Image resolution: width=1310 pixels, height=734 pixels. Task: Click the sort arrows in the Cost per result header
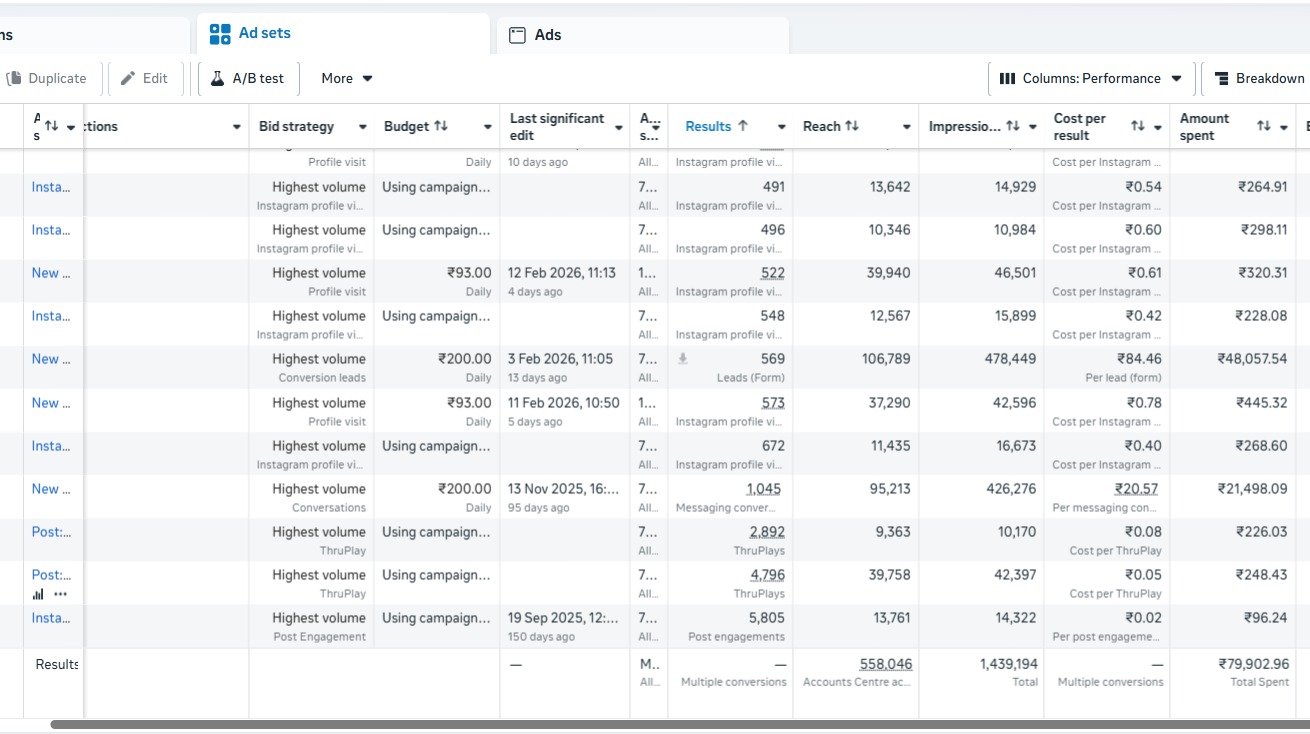(1137, 127)
